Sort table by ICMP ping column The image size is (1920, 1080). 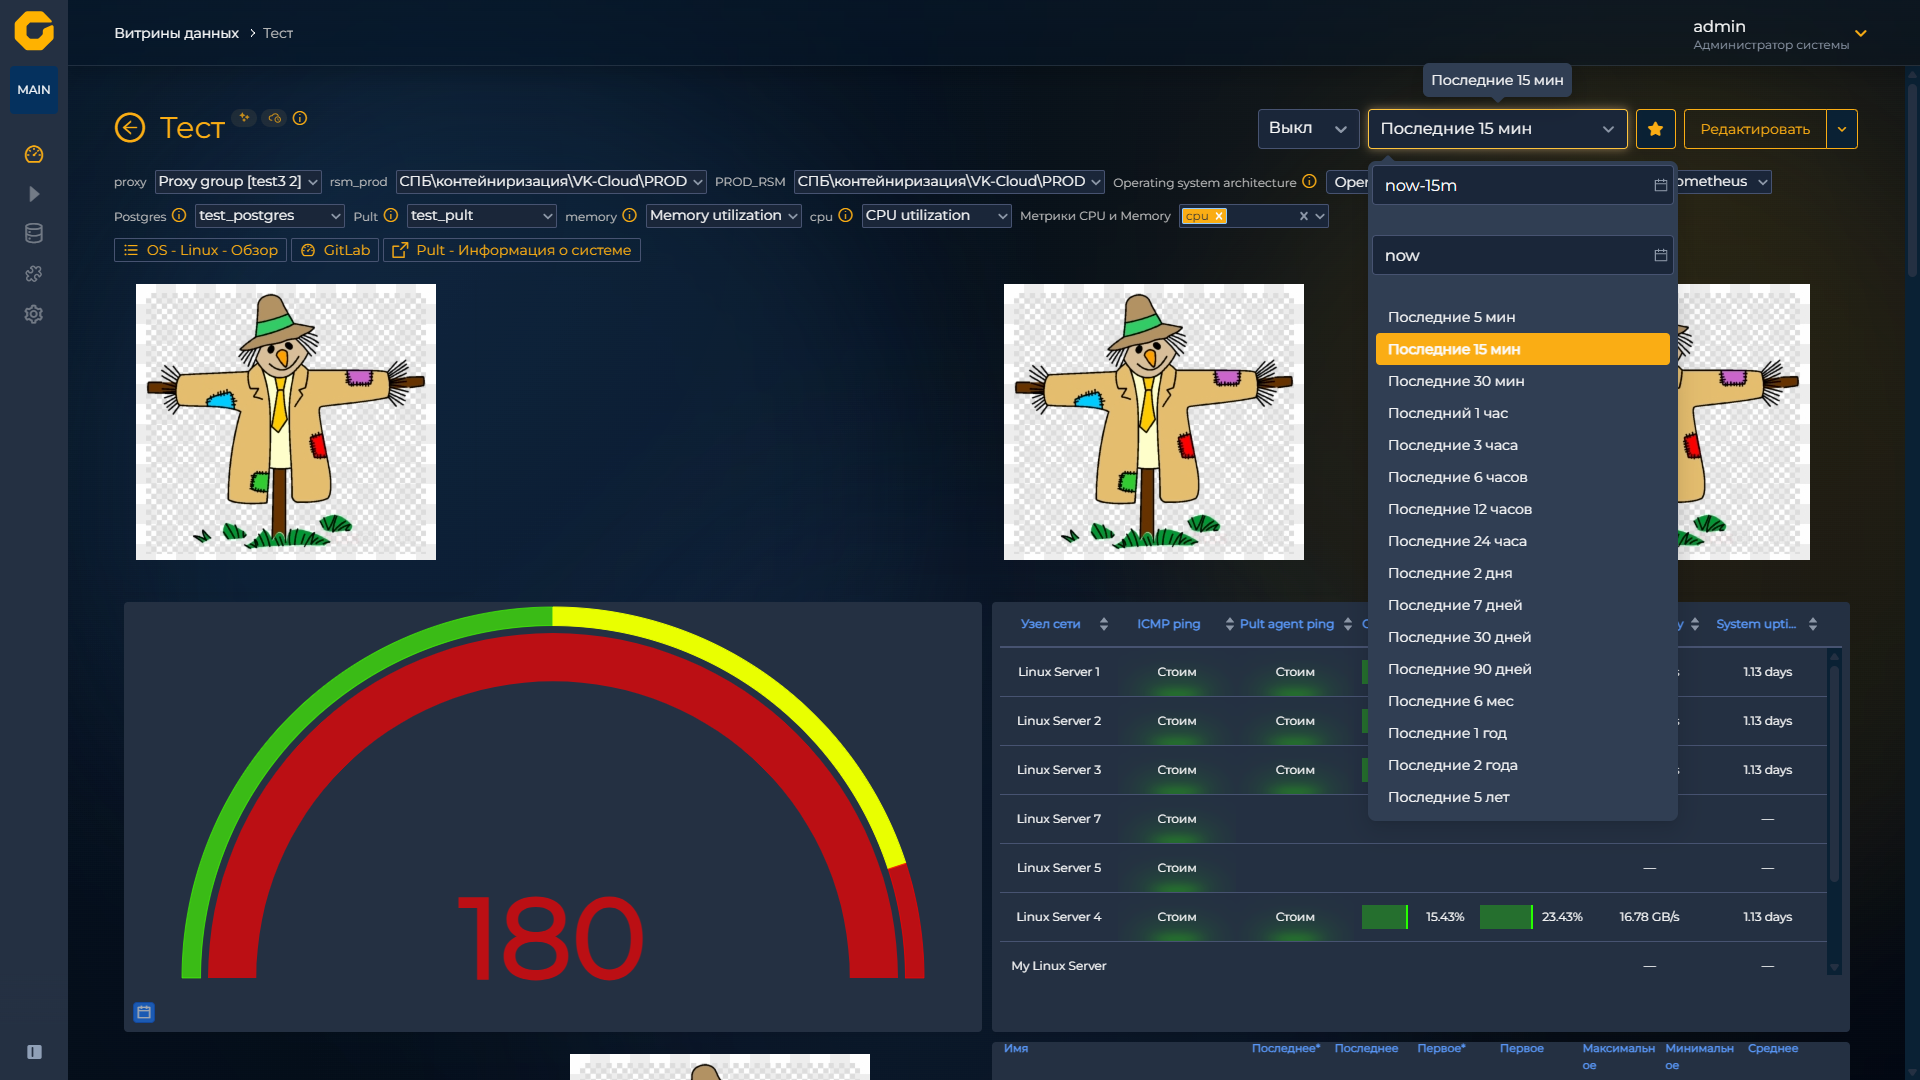click(1229, 624)
